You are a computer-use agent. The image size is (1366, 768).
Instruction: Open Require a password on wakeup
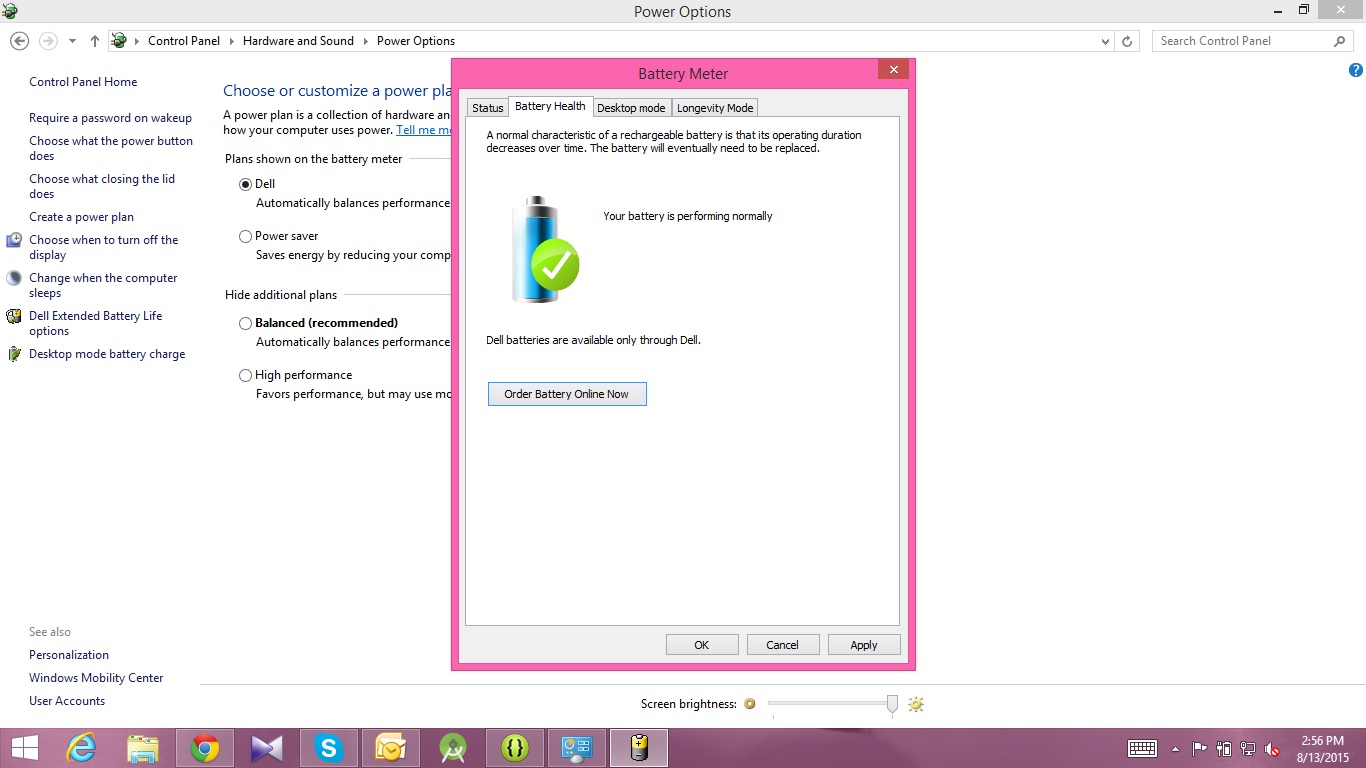[110, 118]
